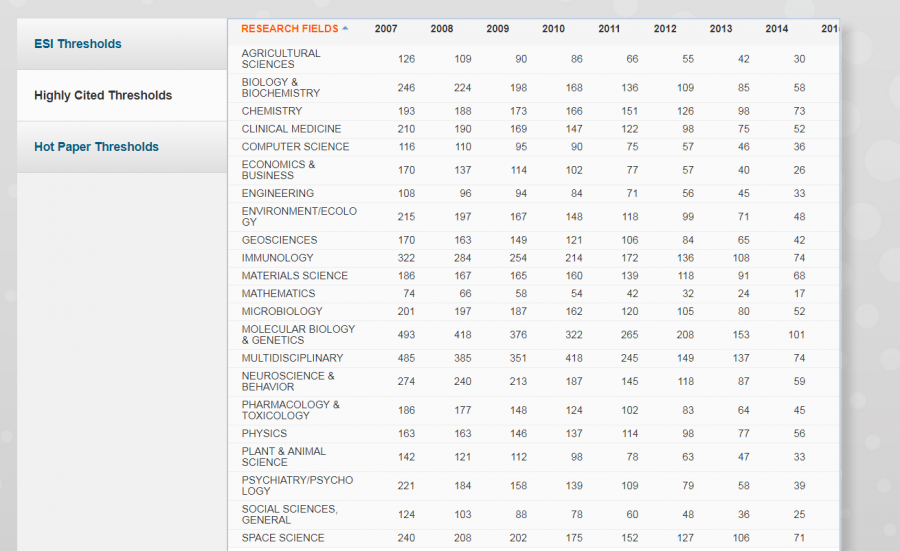Click the 2011 value 145 for Neuroscience & Behavior
The height and width of the screenshot is (551, 900).
[x=630, y=382]
